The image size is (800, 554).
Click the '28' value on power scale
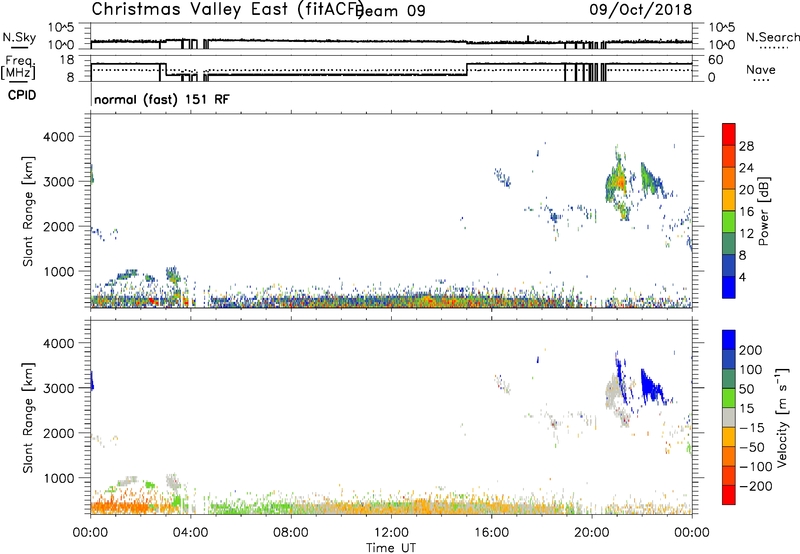tap(746, 146)
